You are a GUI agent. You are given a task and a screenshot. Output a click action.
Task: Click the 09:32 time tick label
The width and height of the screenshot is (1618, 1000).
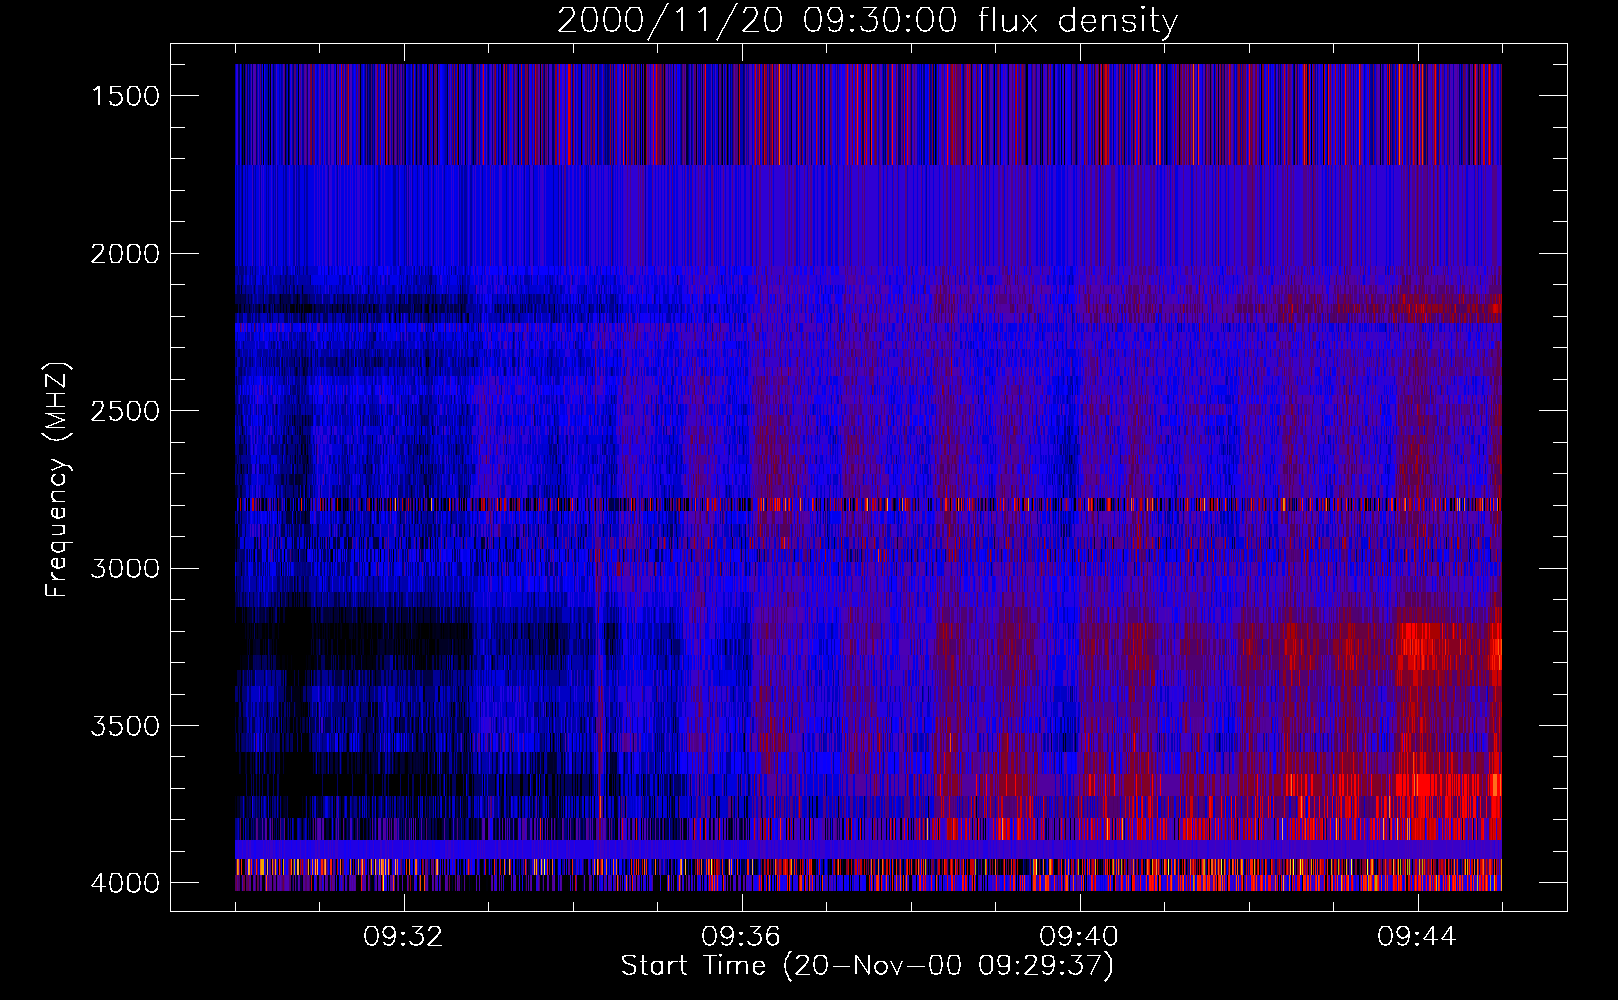pyautogui.click(x=404, y=937)
